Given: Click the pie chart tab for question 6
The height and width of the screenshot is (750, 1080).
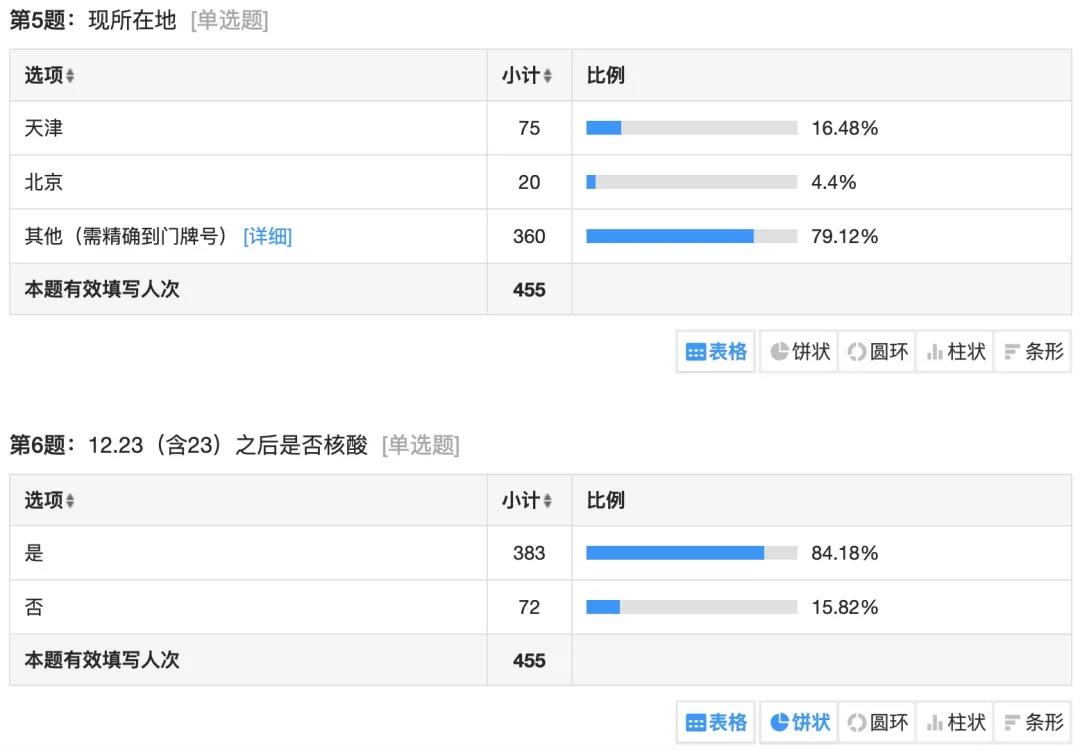Looking at the screenshot, I should [799, 722].
